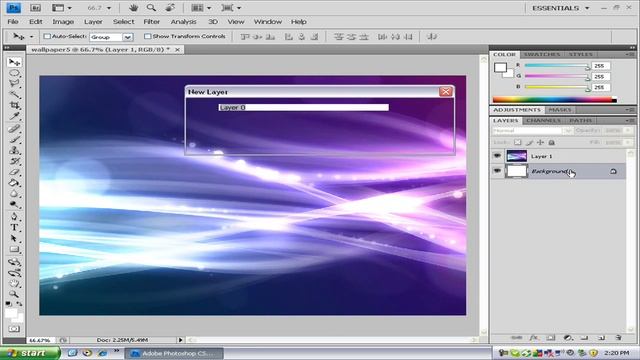Select the Elliptical Marquee tool

coord(14,73)
